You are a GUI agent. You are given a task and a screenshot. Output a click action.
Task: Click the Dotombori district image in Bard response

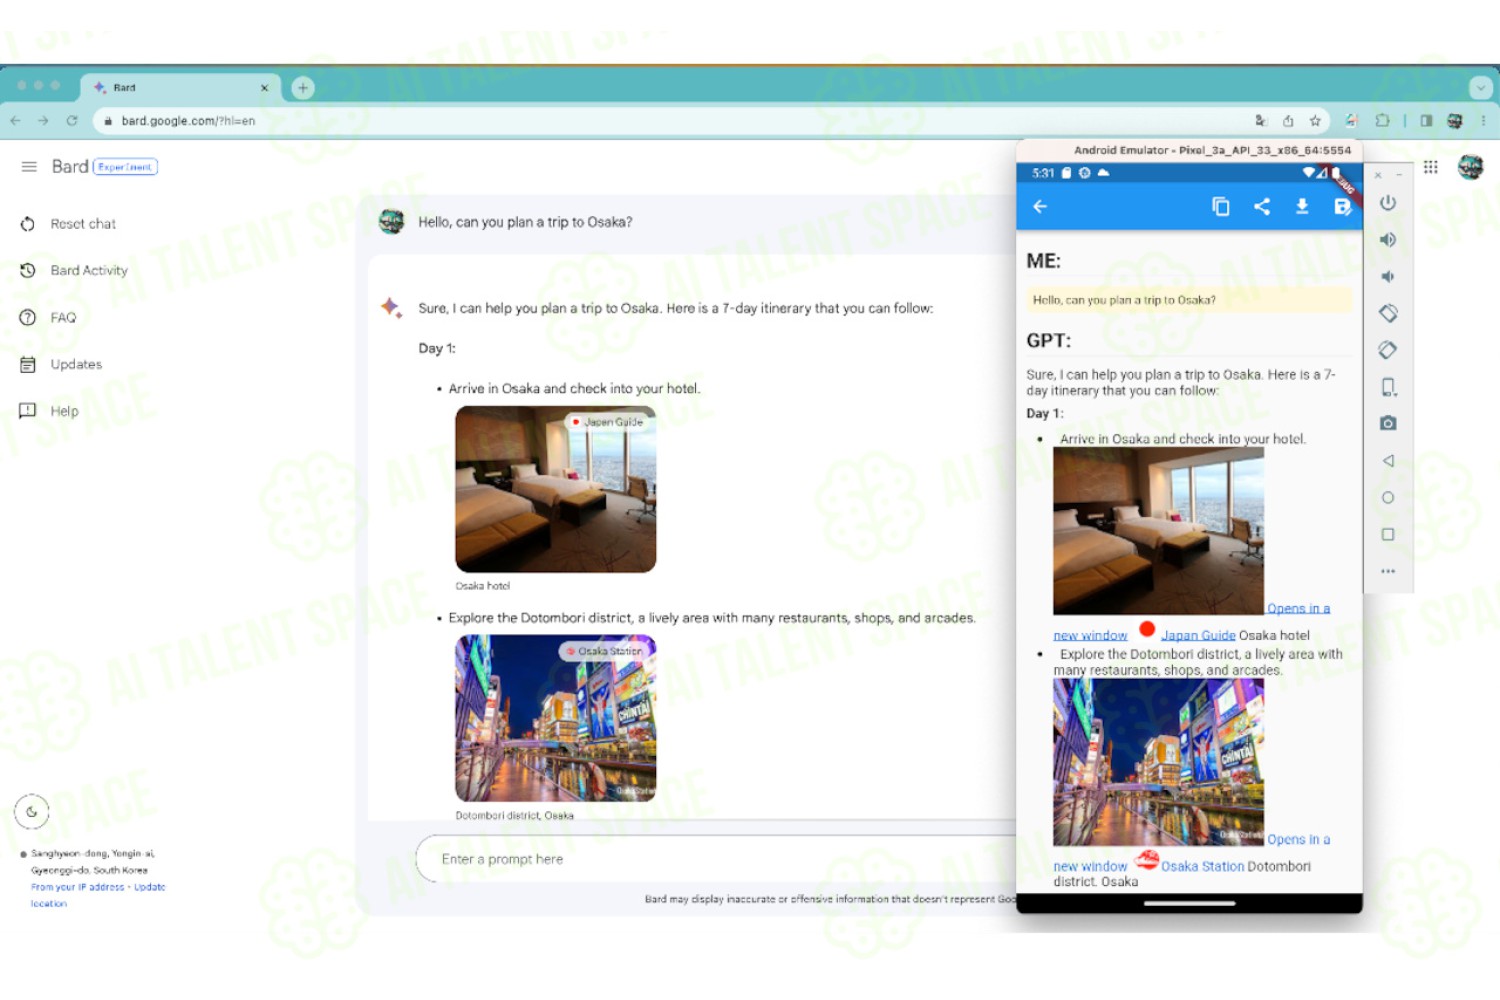click(x=556, y=718)
